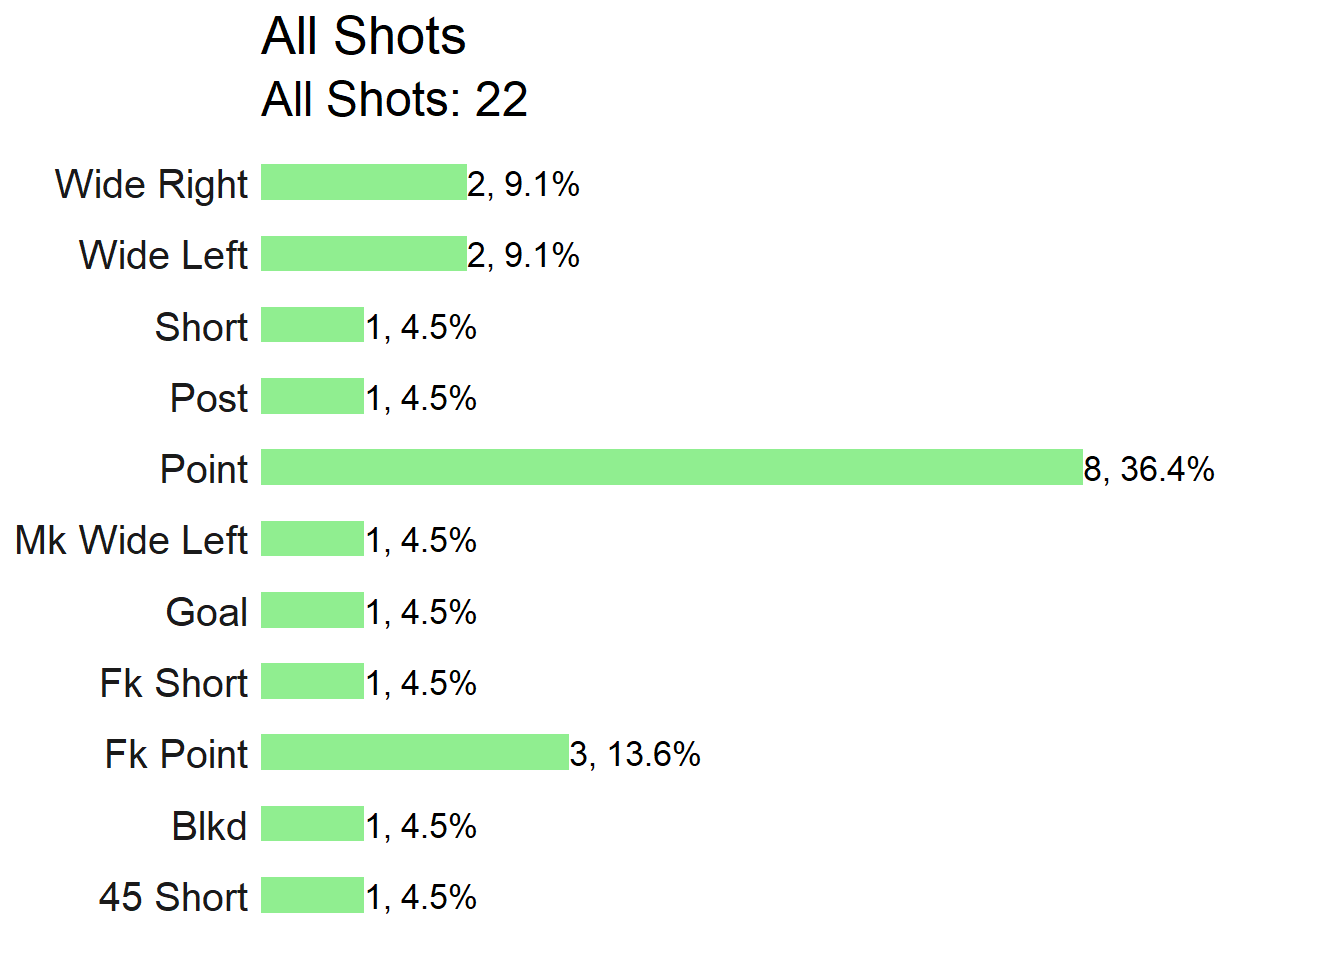The height and width of the screenshot is (960, 1344).
Task: Click the '8, 36.4%' value label
Action: [x=1149, y=468]
